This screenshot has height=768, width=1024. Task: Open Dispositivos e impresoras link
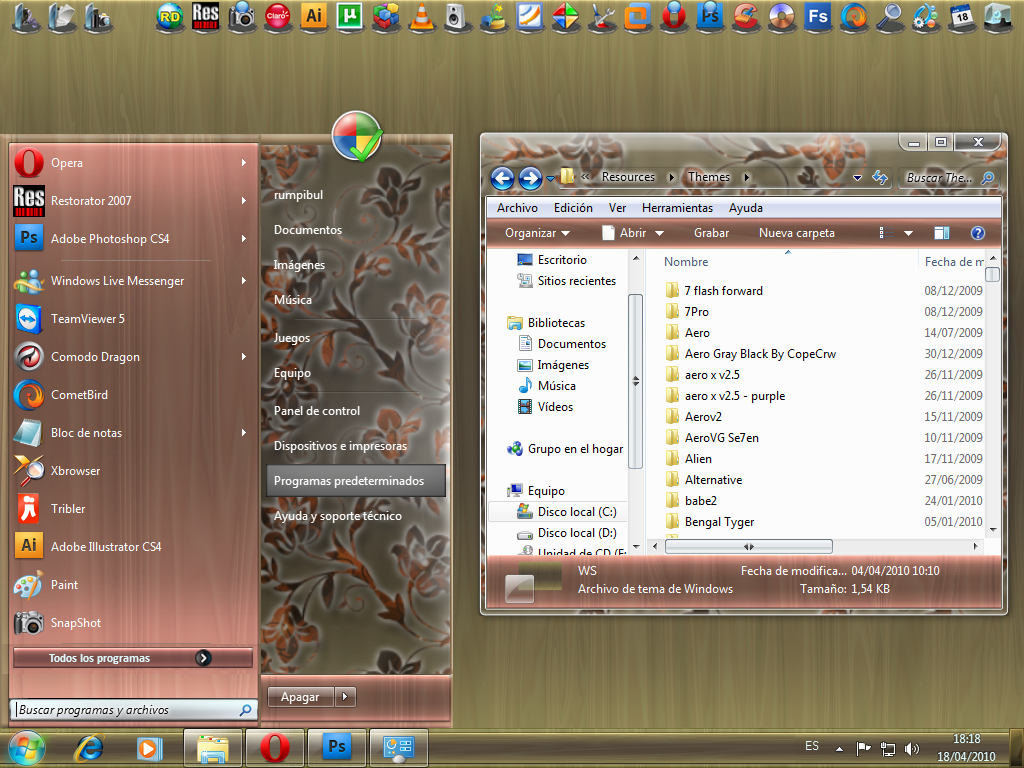click(x=340, y=446)
